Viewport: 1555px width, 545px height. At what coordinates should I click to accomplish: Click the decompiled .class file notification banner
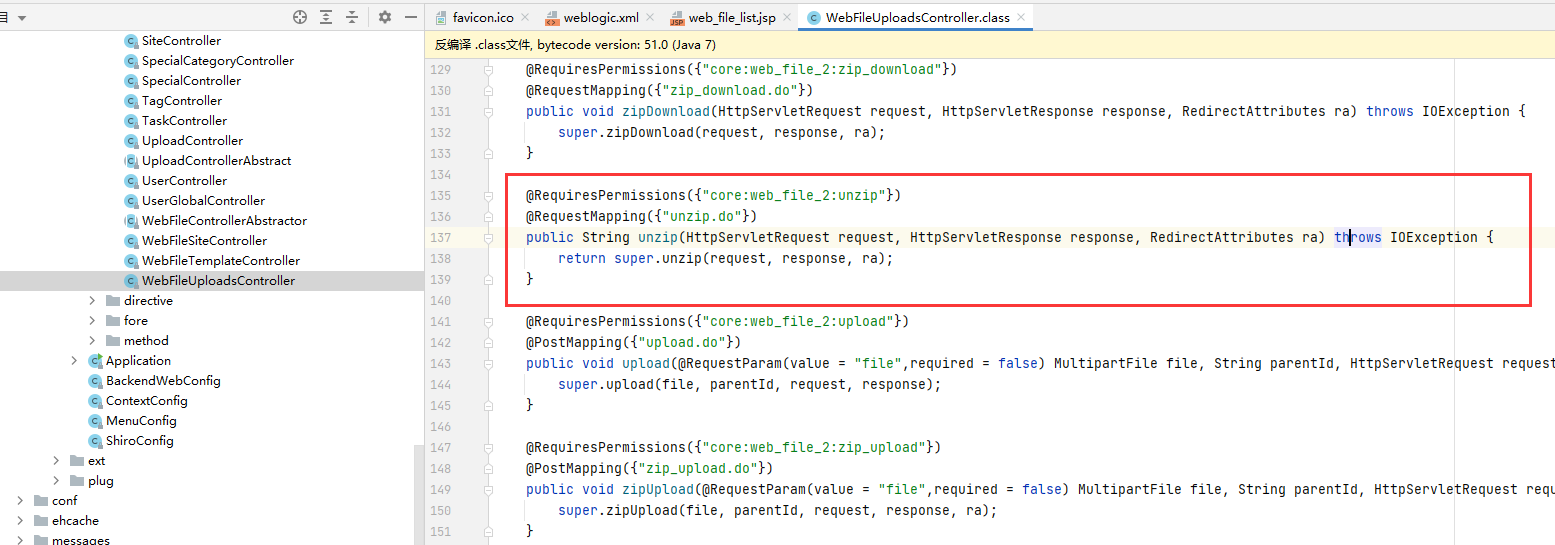click(990, 45)
